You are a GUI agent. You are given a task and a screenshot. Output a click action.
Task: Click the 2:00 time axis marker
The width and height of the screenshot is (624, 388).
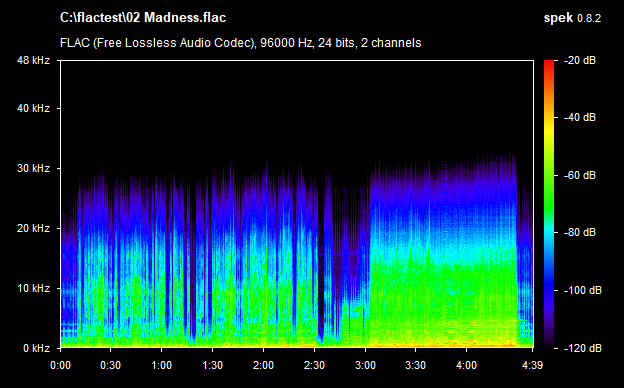[x=263, y=365]
